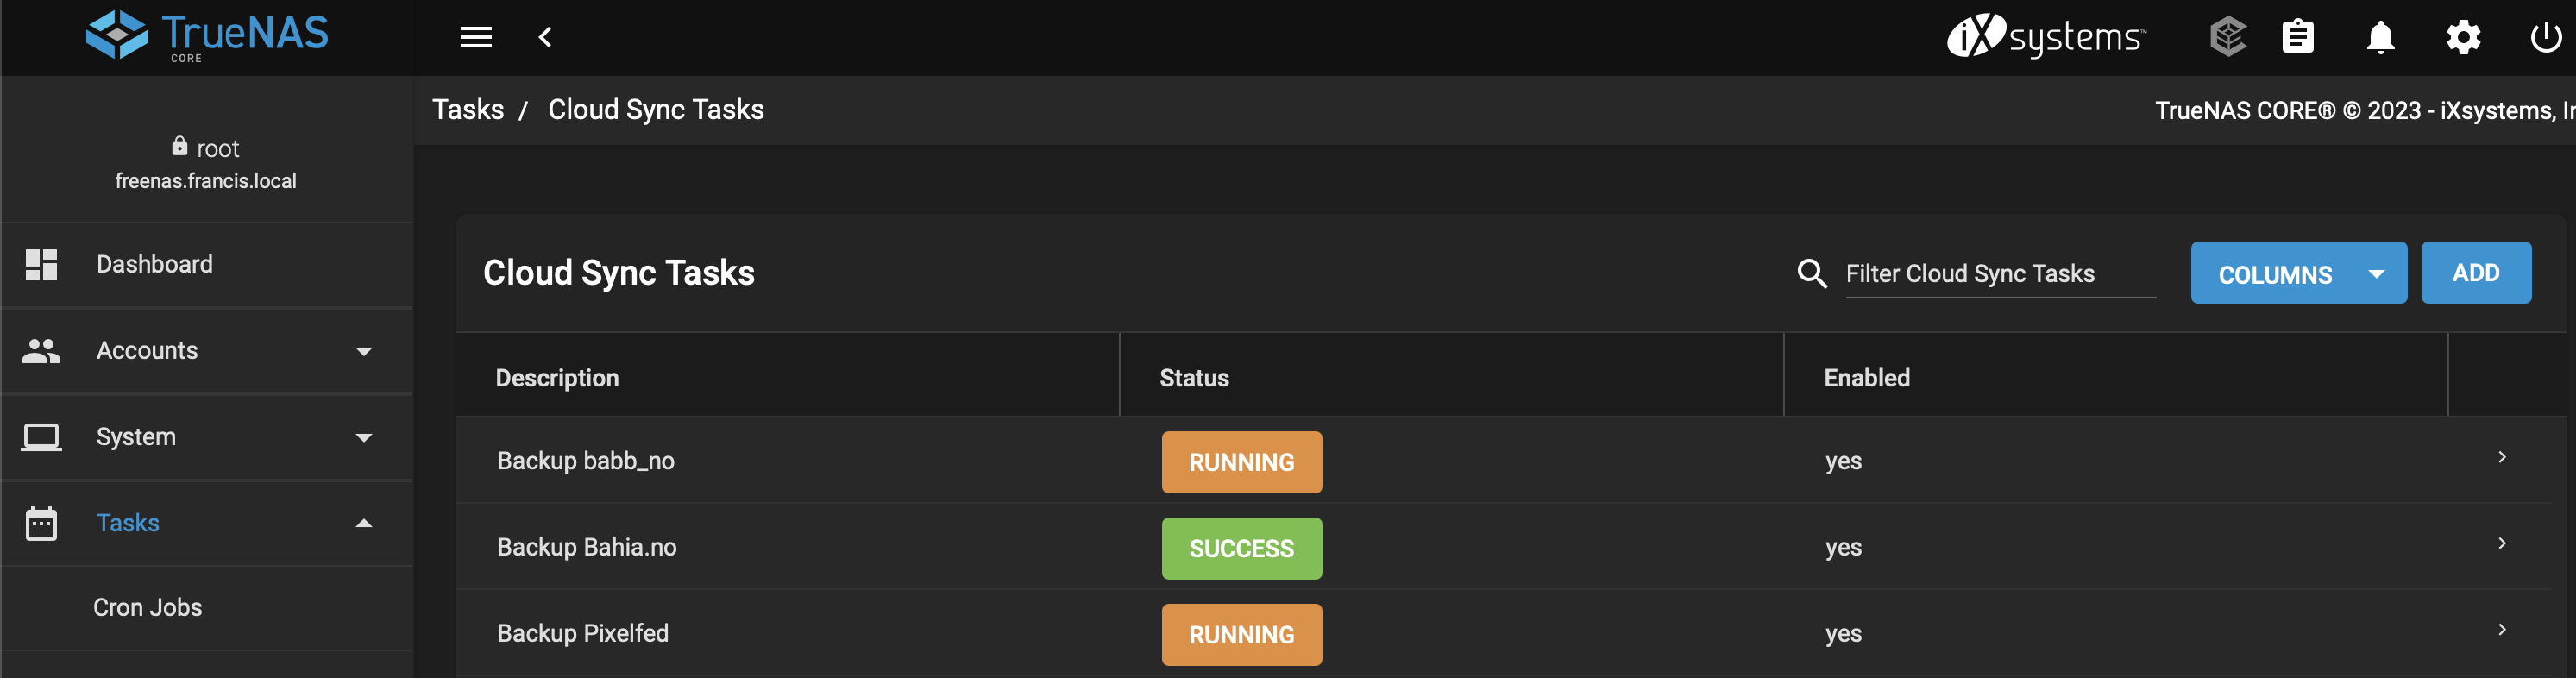This screenshot has height=678, width=2576.
Task: Expand the Backup Pixelfed row chevron
Action: tap(2502, 629)
